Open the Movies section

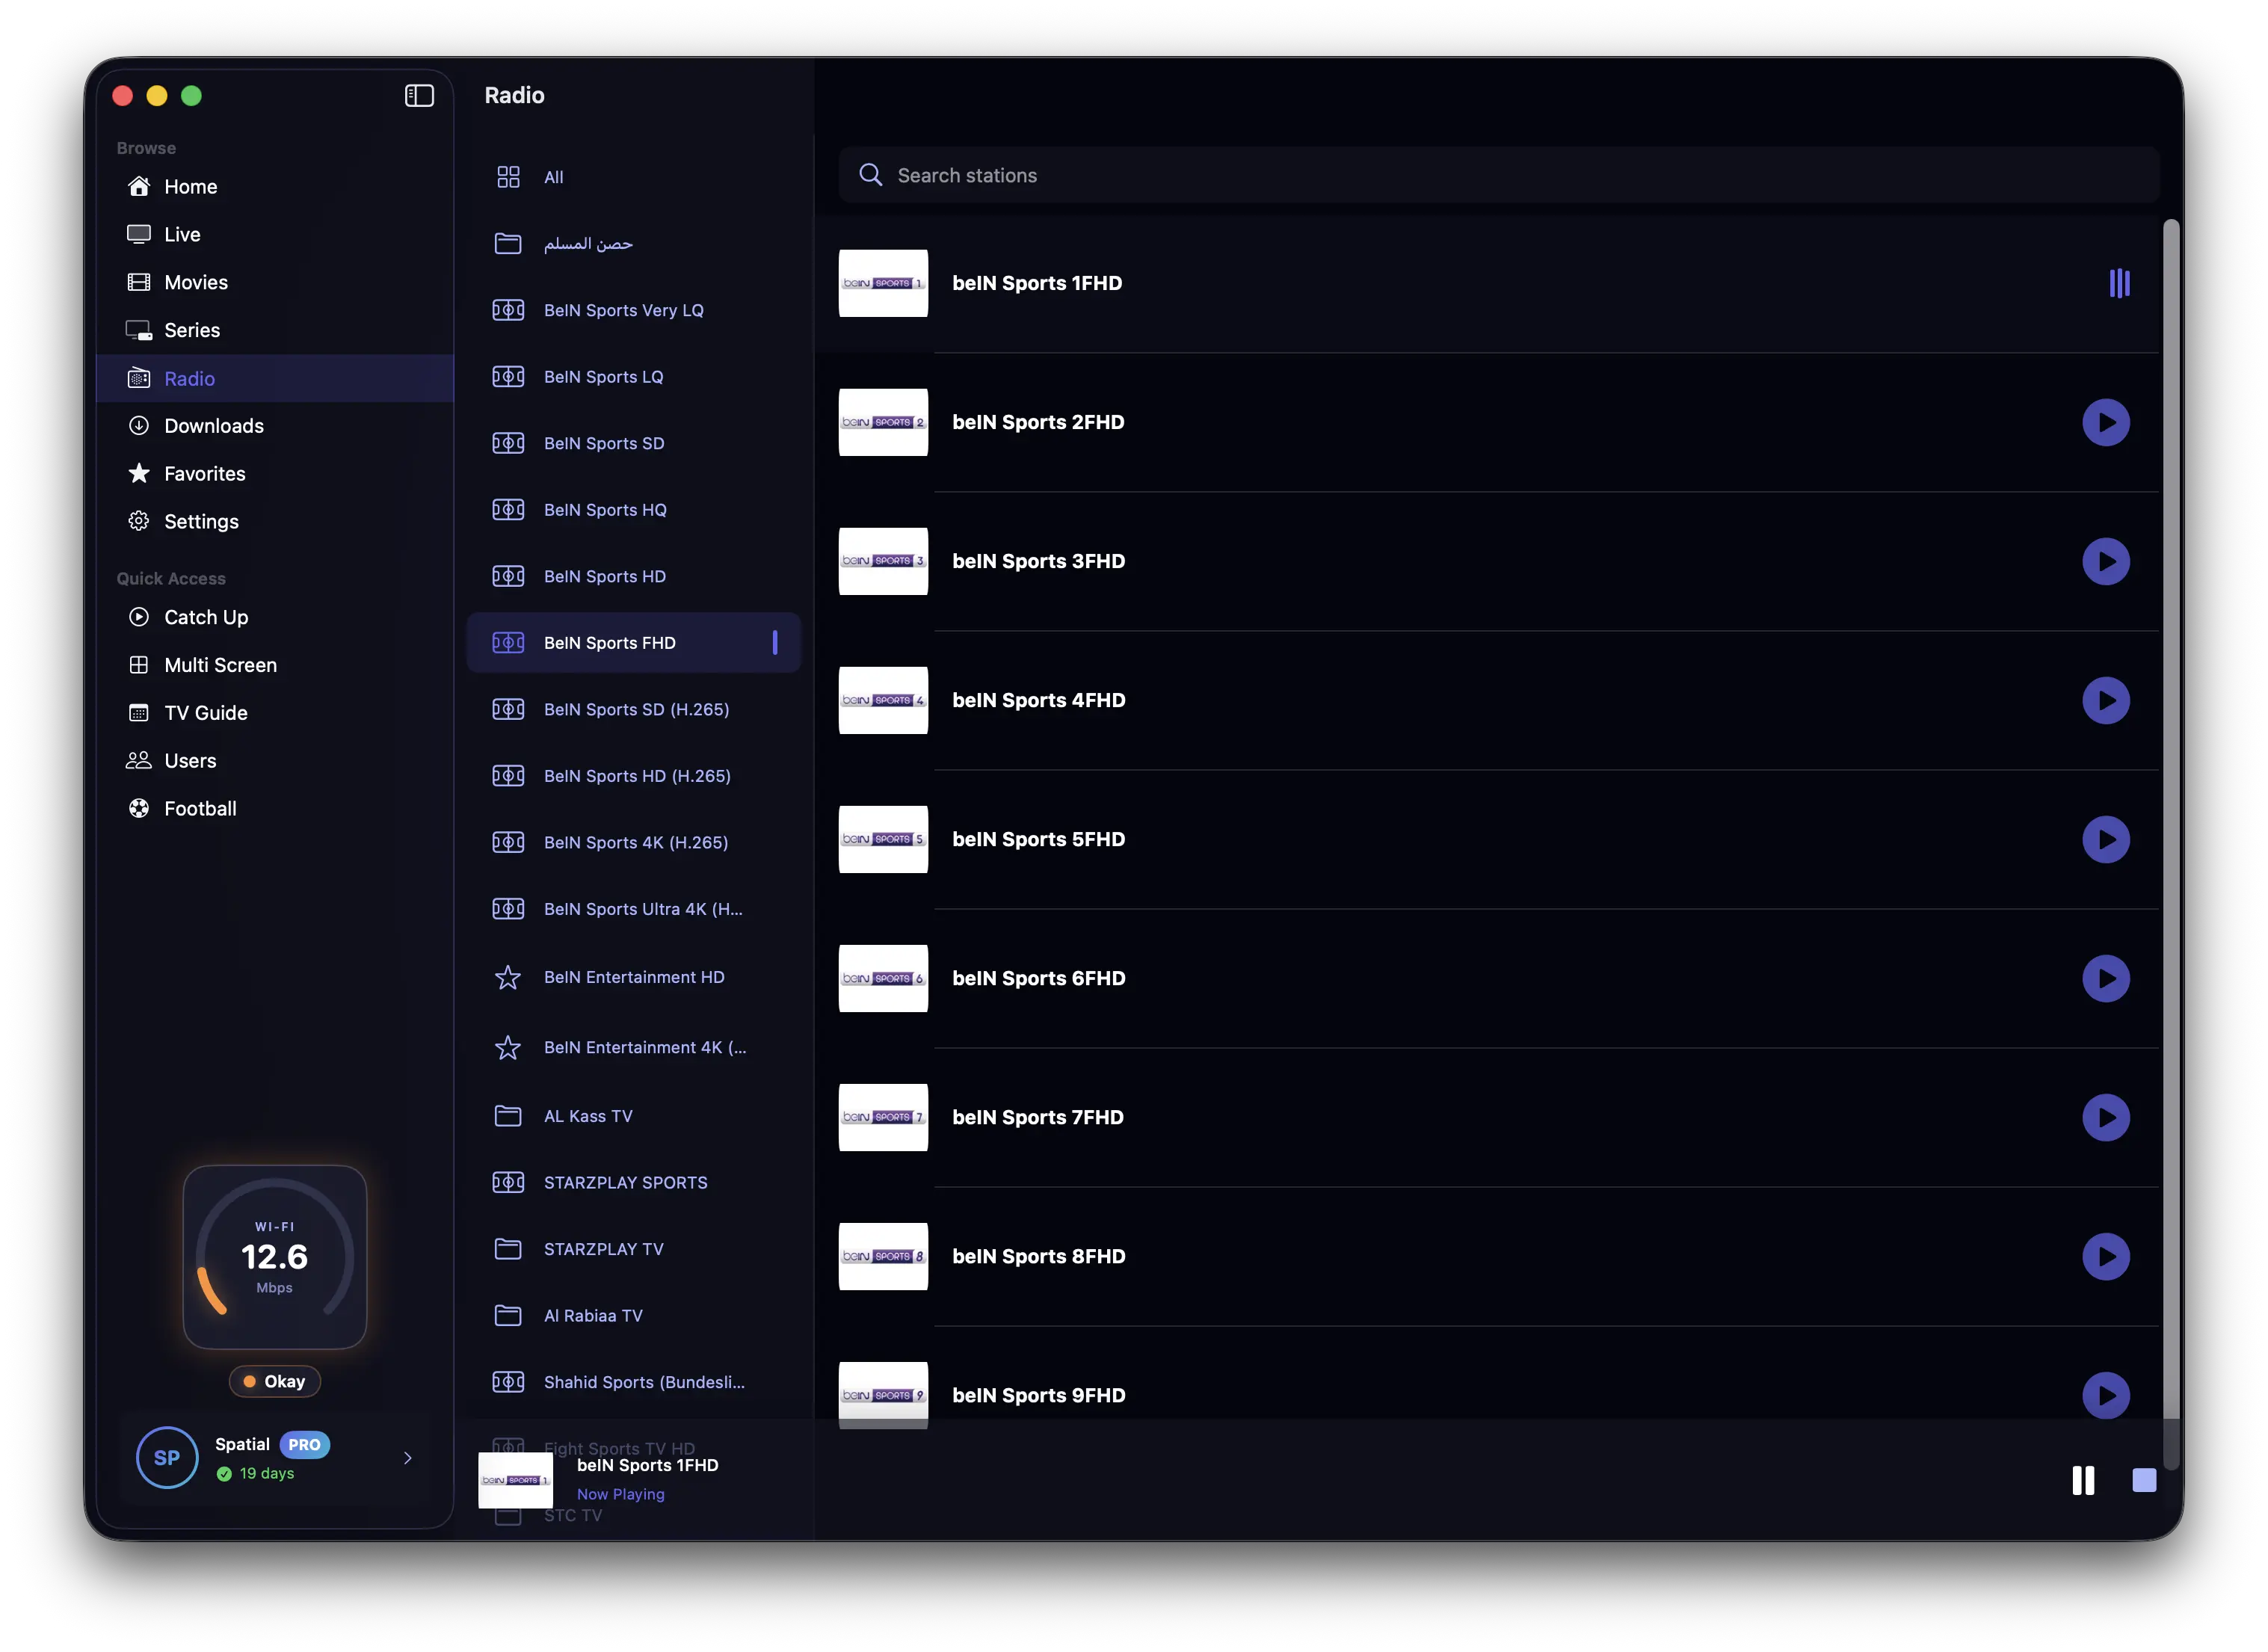point(274,282)
